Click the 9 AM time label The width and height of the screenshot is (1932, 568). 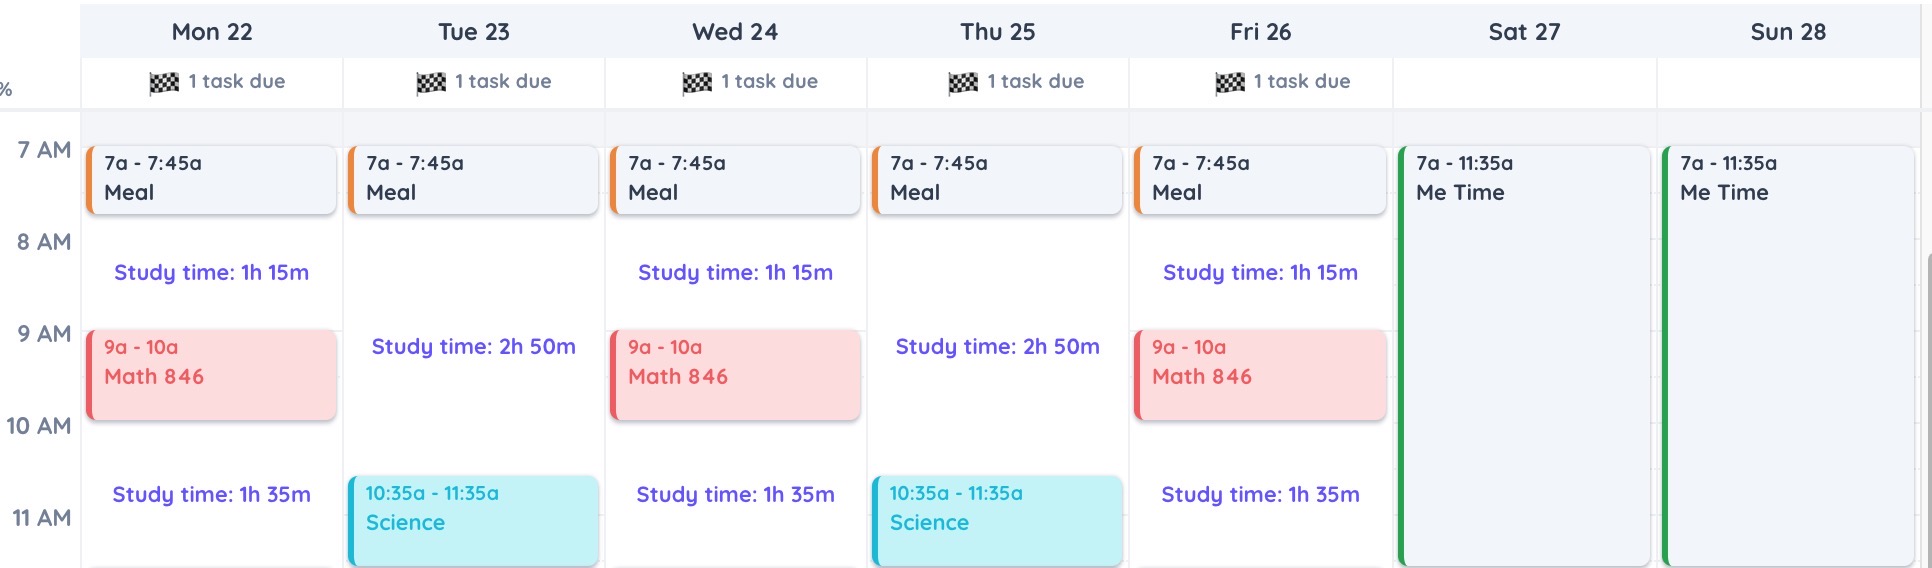click(44, 334)
